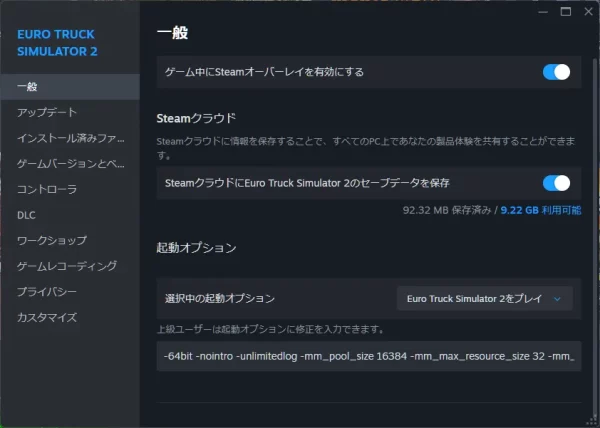Click the launch options text field
This screenshot has height=428, width=600.
tap(369, 356)
